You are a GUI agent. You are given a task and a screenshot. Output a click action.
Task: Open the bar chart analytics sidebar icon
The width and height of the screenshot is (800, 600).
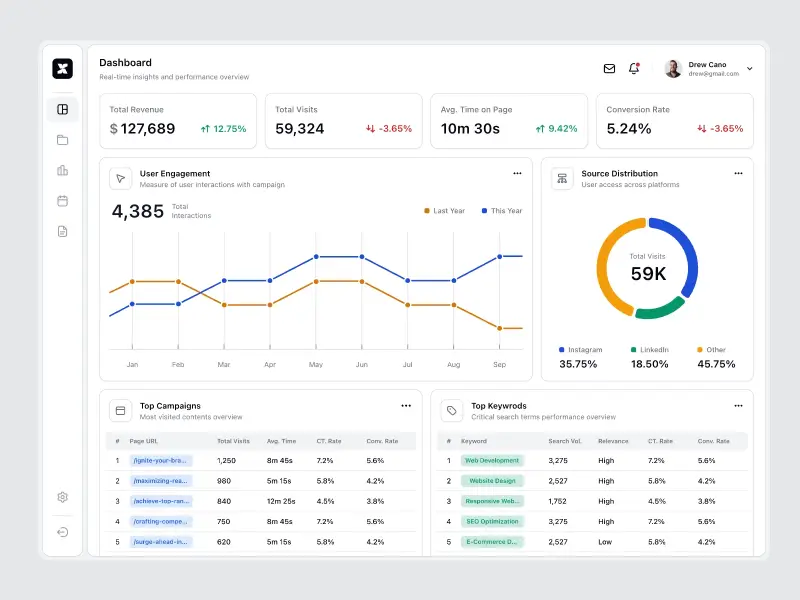[x=62, y=171]
